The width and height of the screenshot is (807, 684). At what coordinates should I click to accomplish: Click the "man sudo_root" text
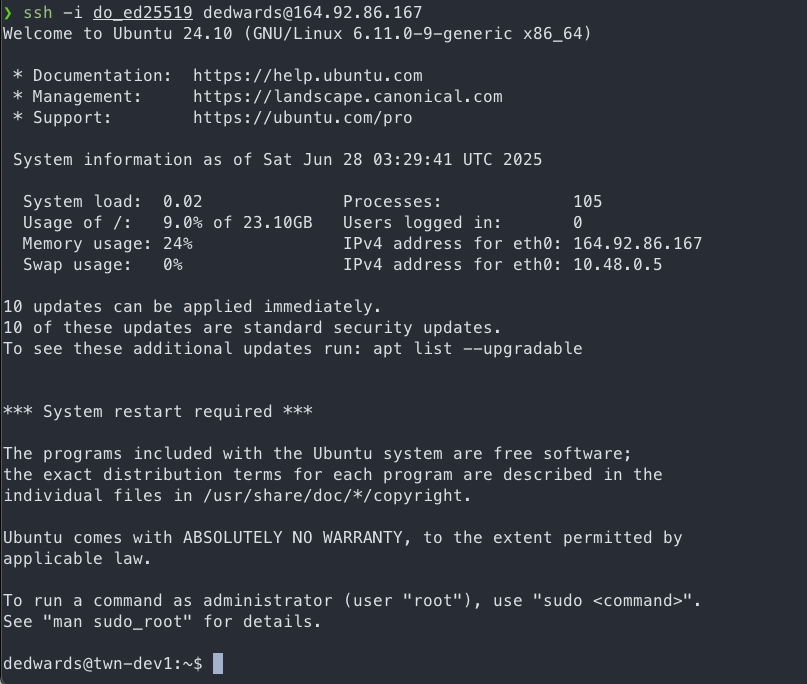[x=118, y=622]
